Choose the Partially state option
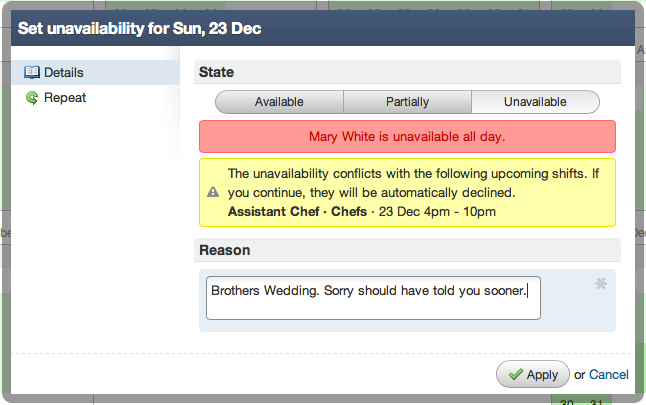The image size is (646, 405). pos(407,102)
